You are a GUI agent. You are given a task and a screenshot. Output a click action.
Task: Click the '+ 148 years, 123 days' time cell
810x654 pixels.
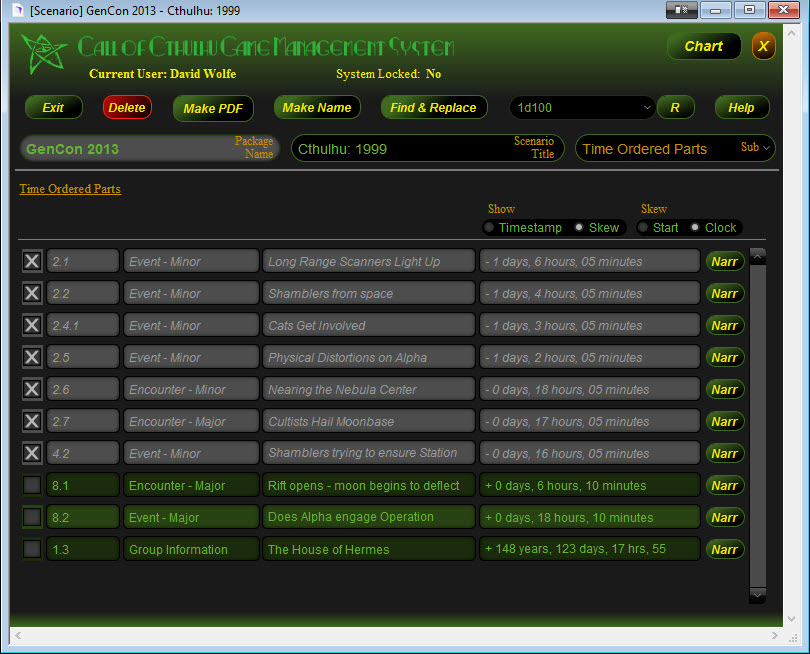tap(589, 549)
